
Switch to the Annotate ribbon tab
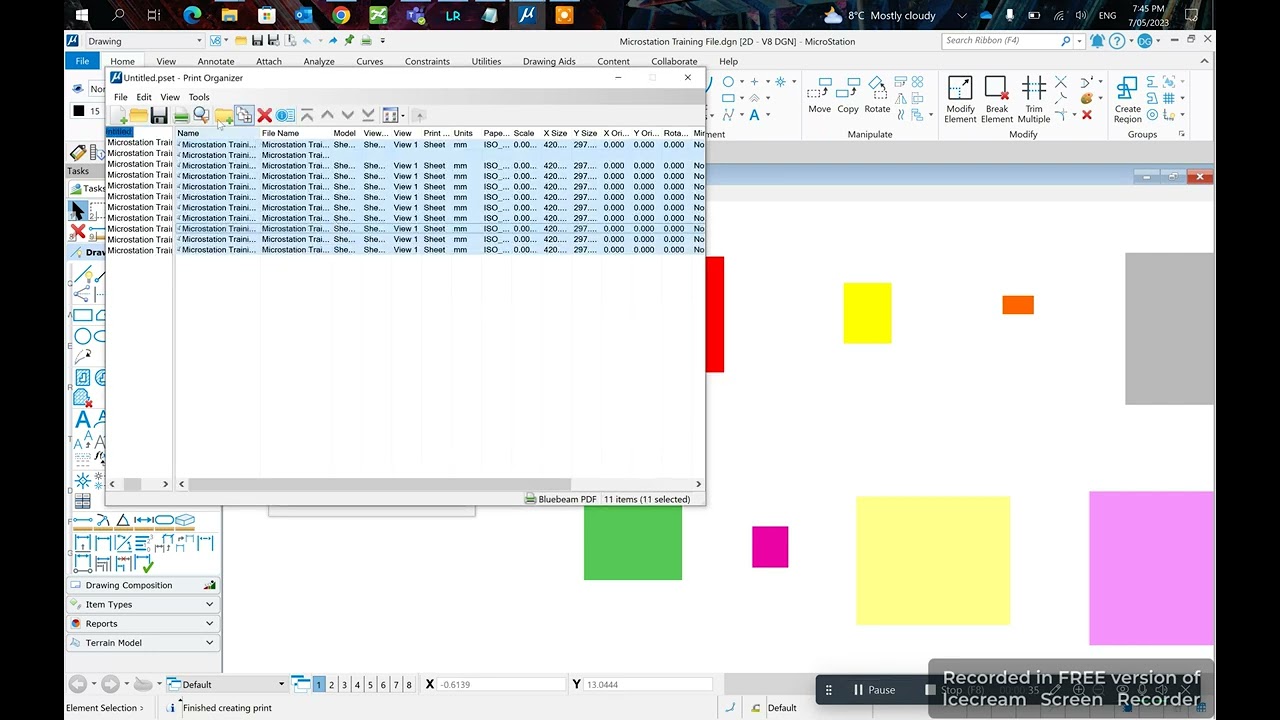(216, 61)
